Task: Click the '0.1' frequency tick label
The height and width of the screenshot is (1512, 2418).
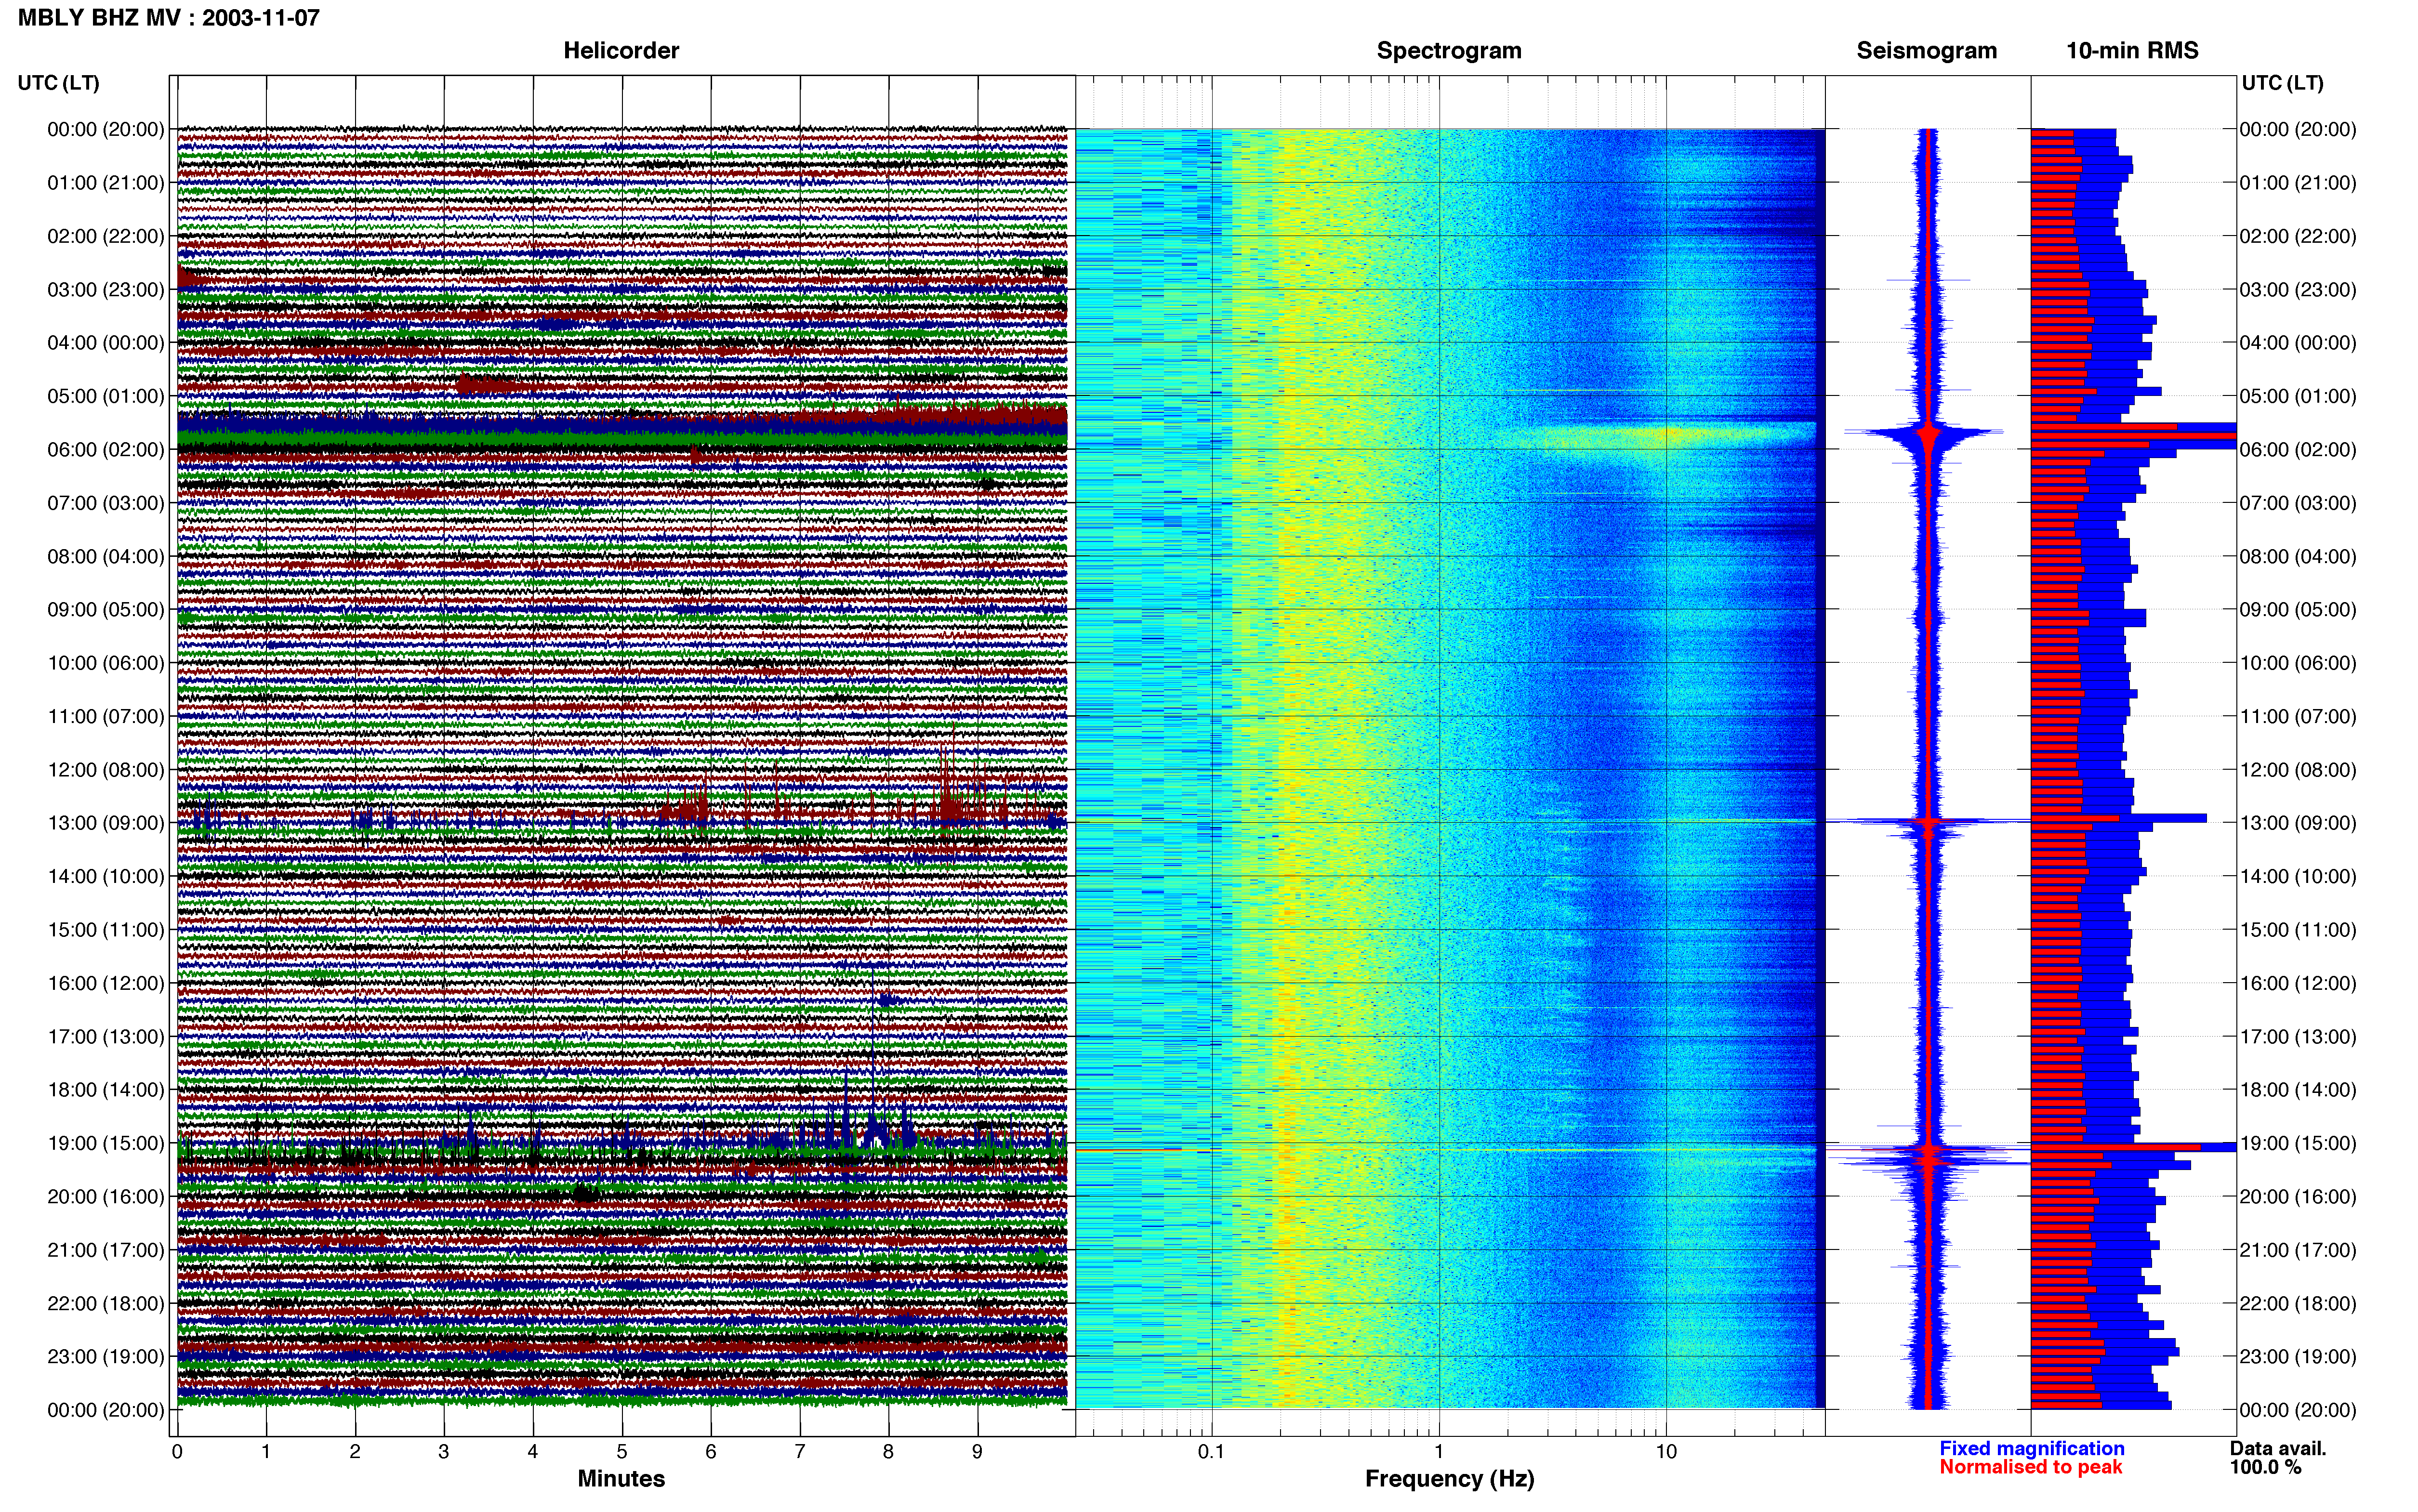Action: tap(1211, 1452)
